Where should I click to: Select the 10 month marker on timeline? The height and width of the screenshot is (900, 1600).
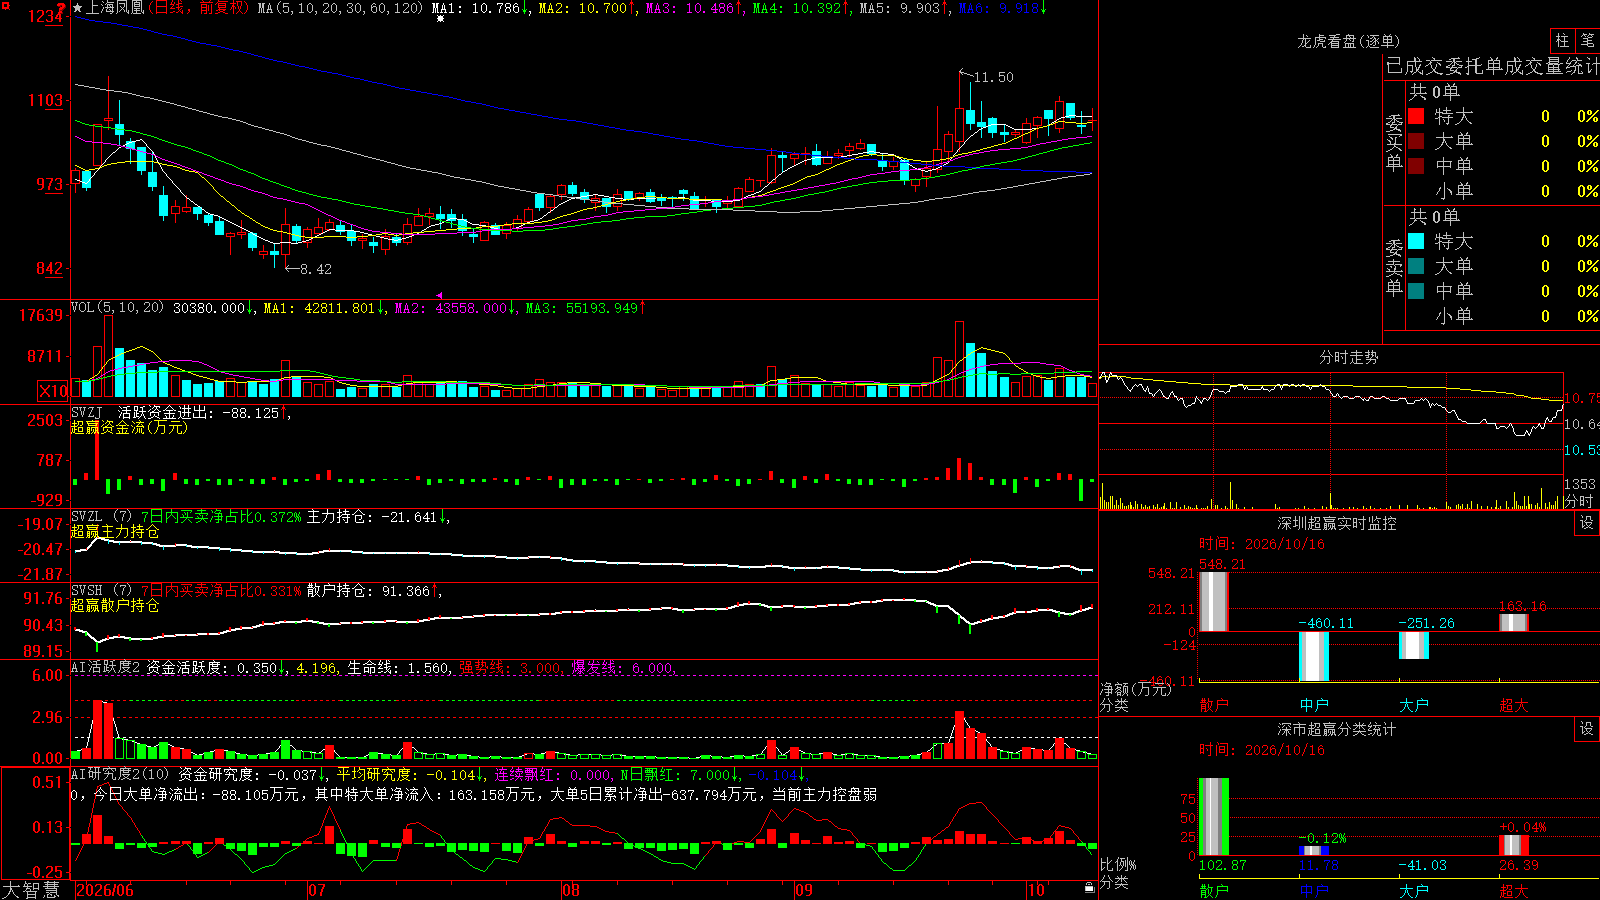(x=1036, y=890)
